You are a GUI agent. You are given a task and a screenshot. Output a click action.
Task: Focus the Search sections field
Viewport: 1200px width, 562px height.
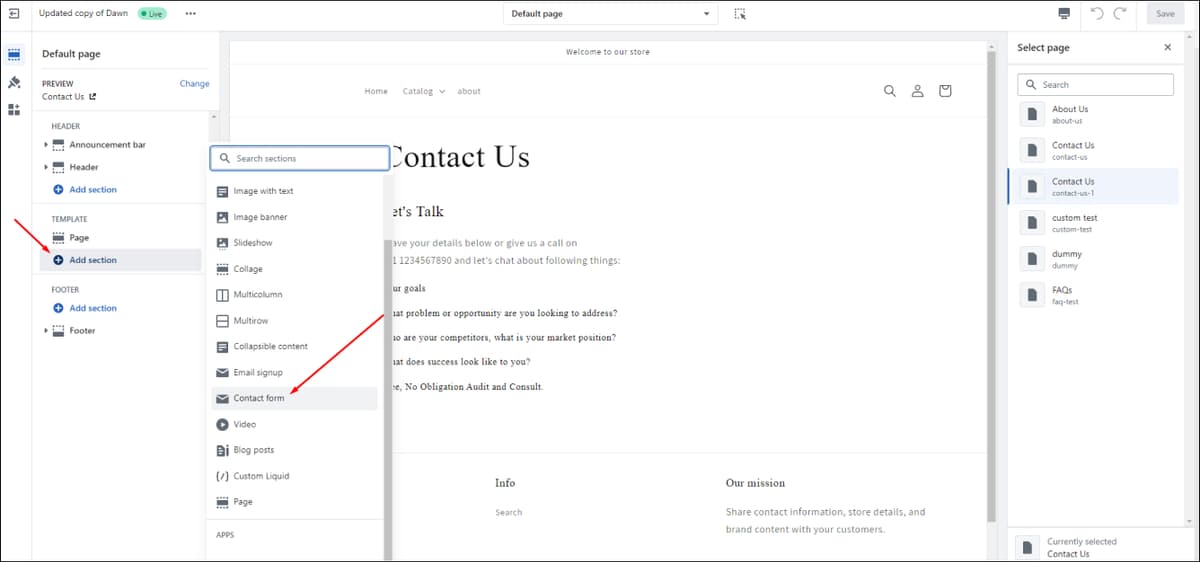299,158
